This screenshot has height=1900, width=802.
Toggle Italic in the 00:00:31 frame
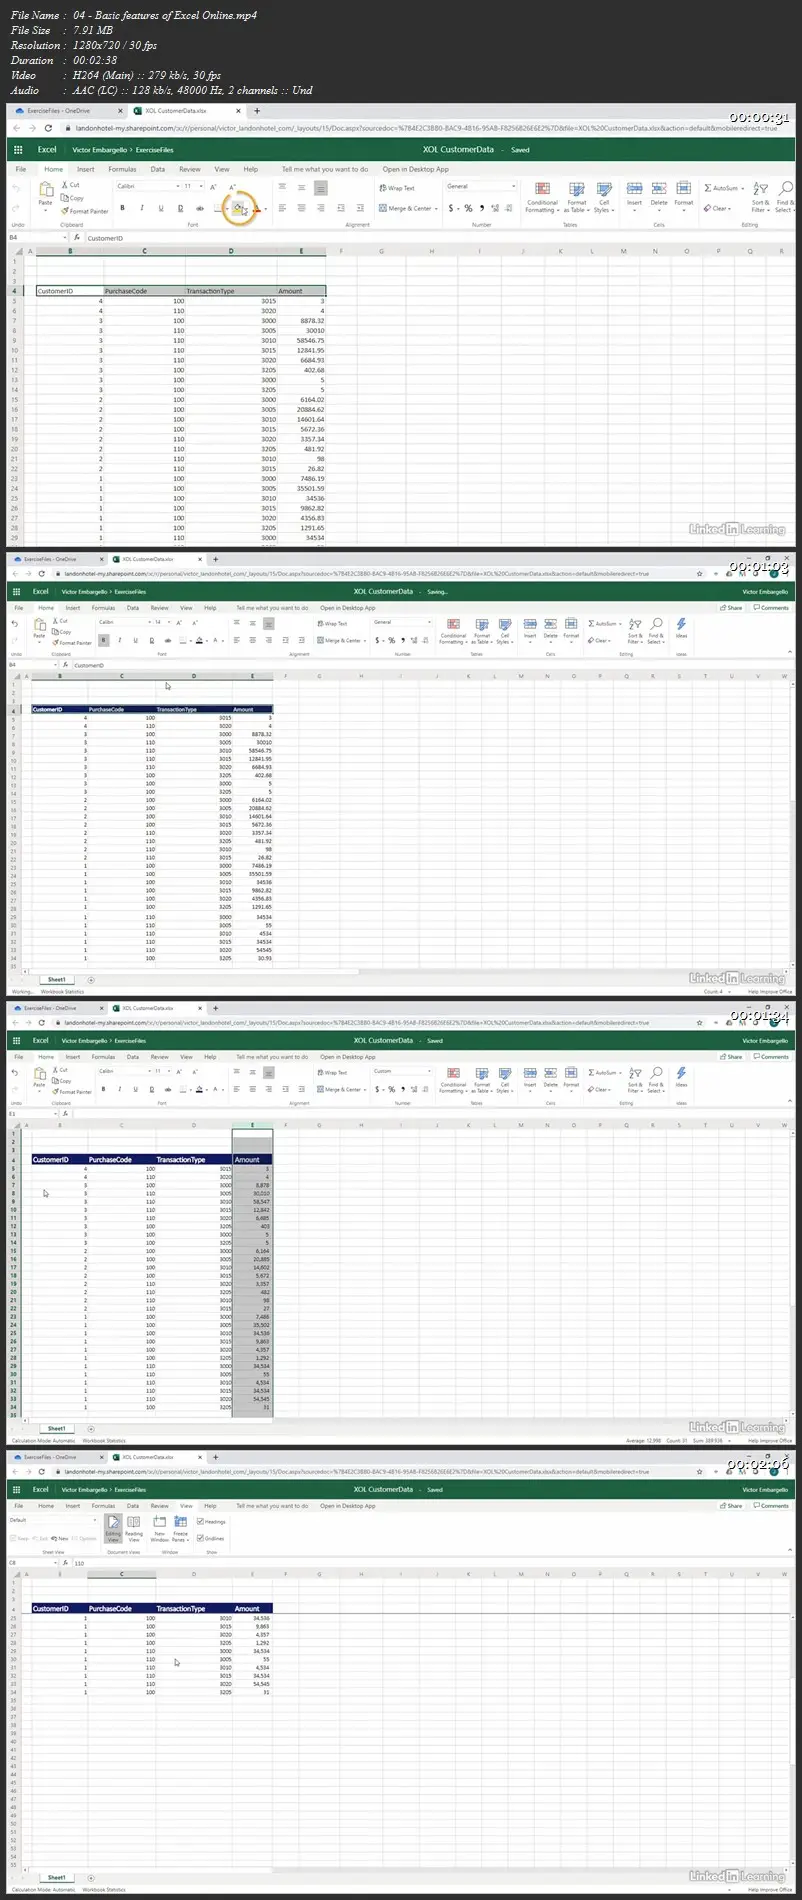click(x=142, y=208)
